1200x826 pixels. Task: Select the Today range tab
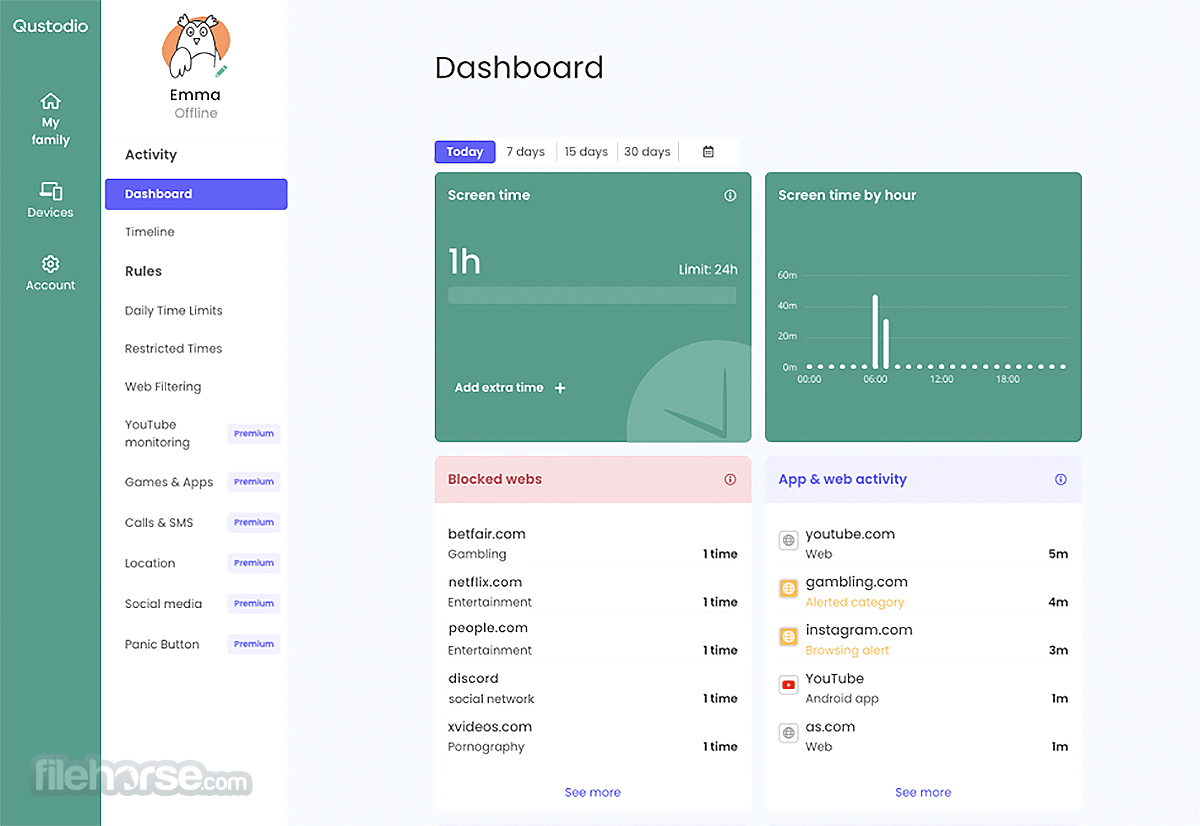pyautogui.click(x=465, y=152)
